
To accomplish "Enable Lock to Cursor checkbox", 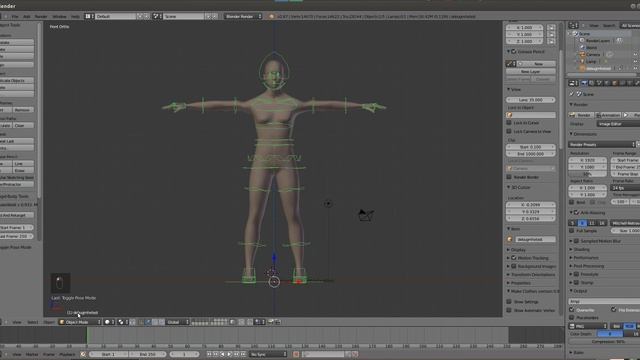I will pyautogui.click(x=509, y=122).
